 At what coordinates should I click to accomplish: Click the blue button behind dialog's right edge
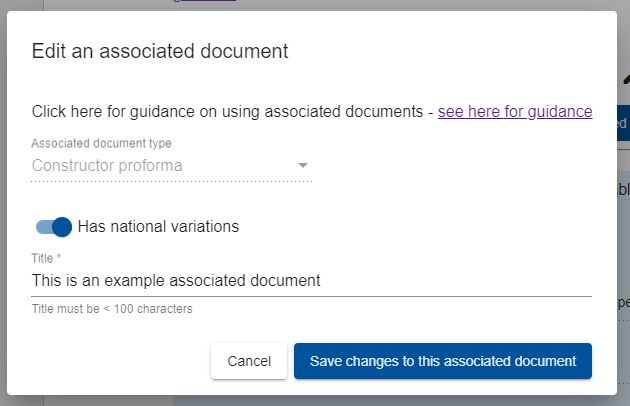tap(623, 122)
